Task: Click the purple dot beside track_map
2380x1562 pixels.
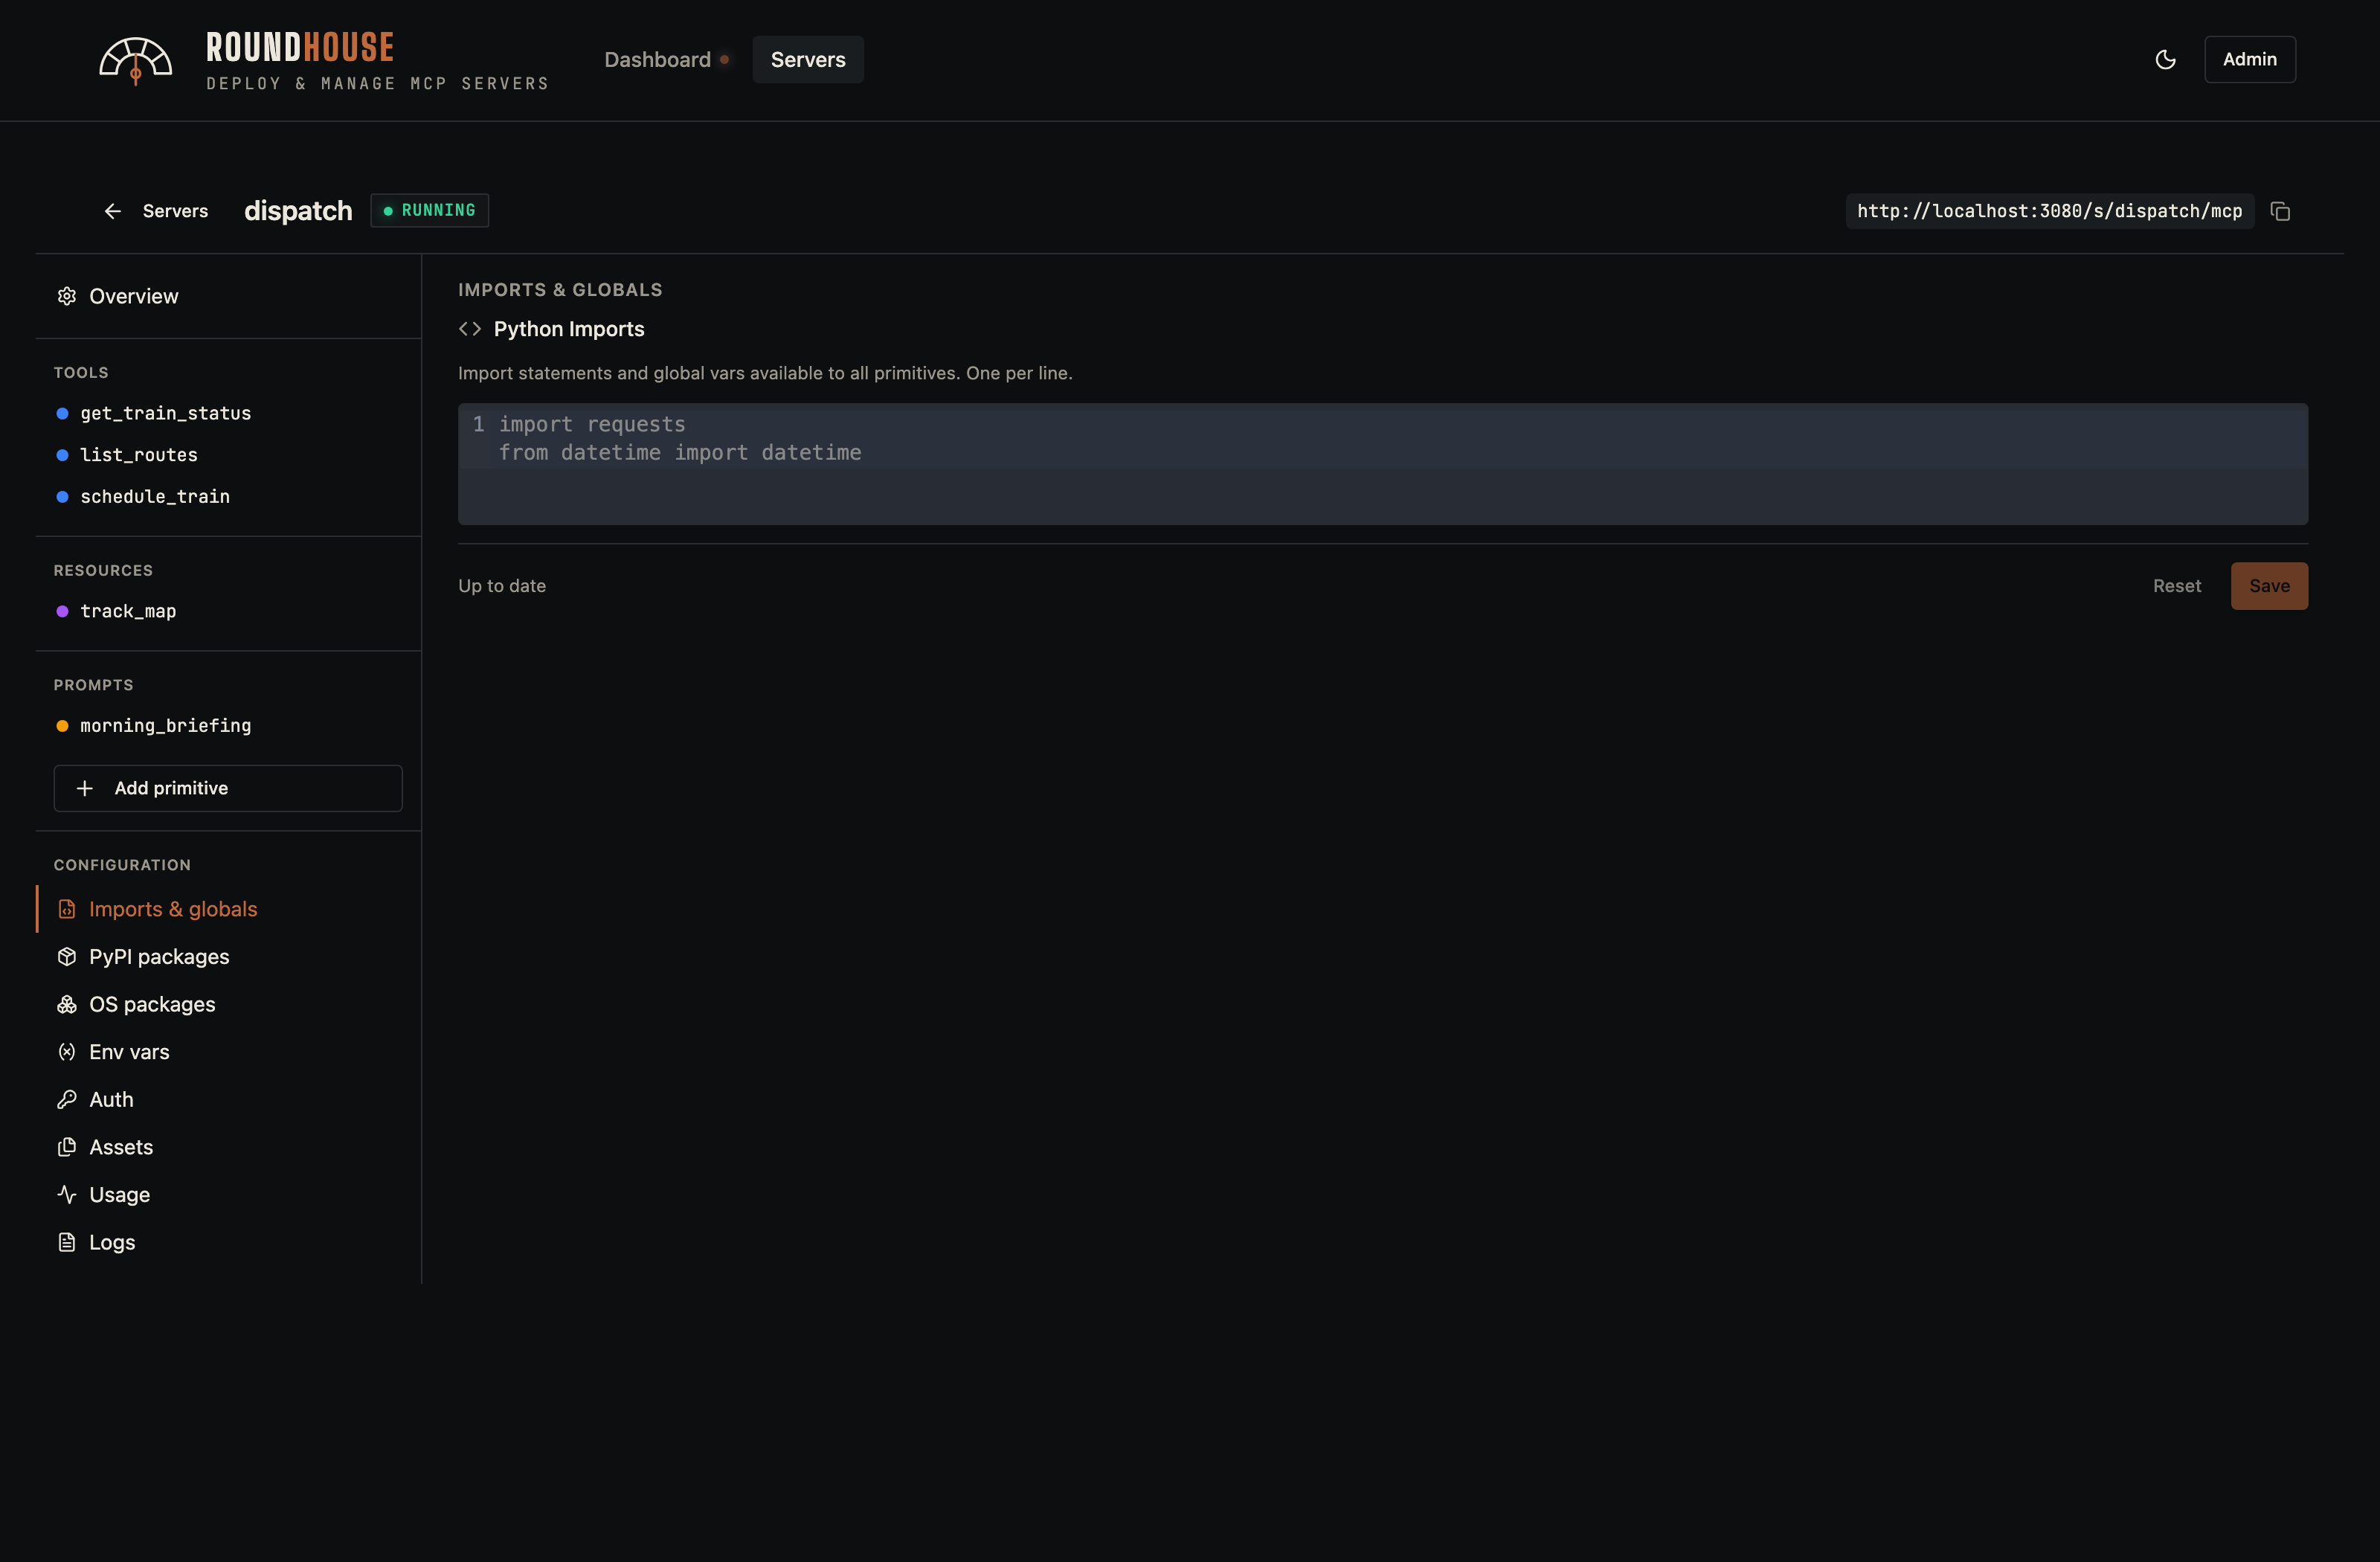Action: [62, 611]
